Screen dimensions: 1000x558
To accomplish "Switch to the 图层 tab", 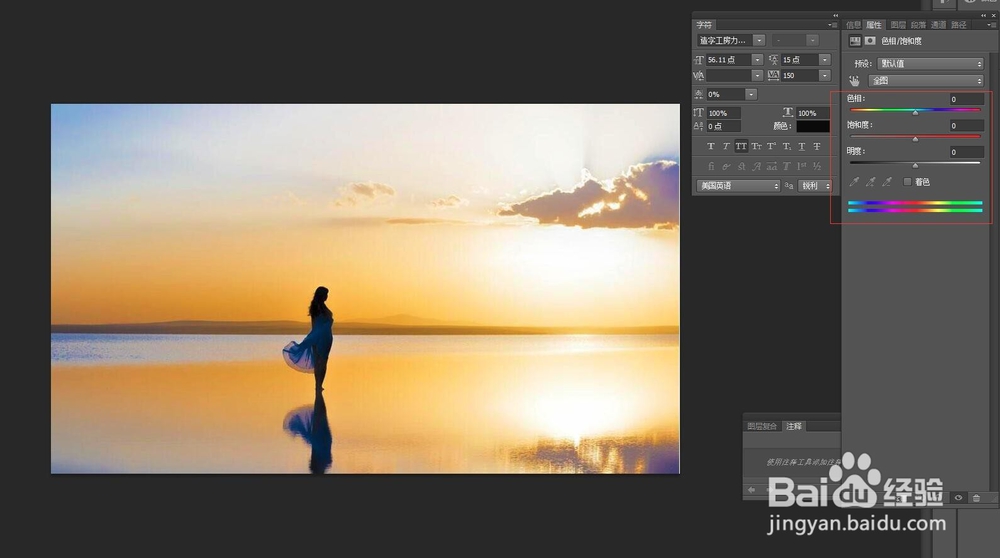I will 898,25.
